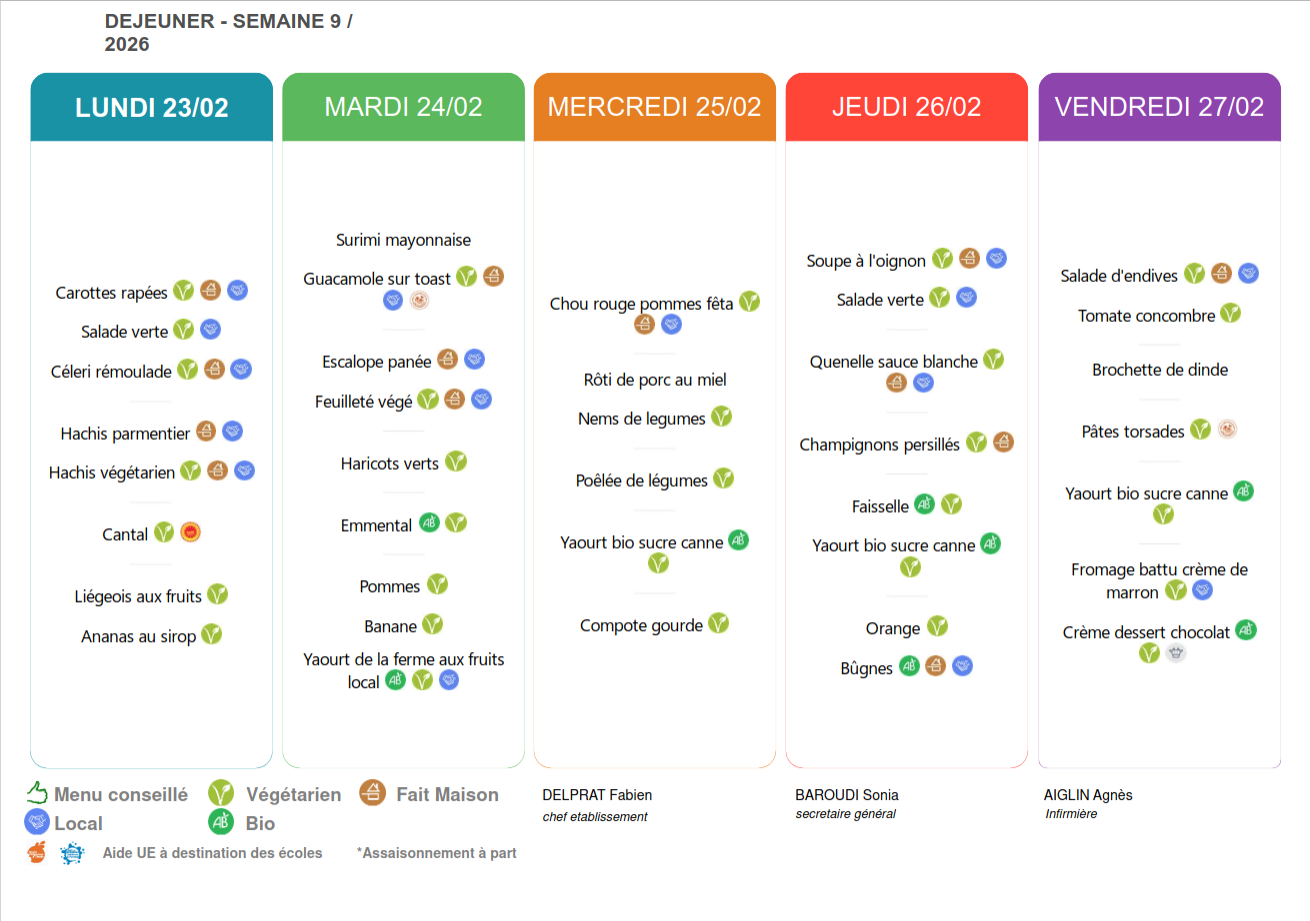Click the Brochette de dinde menu item
This screenshot has height=921, width=1310.
(1160, 370)
